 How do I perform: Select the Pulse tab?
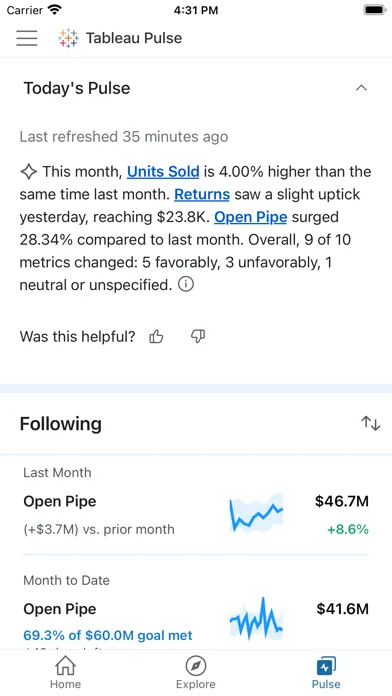pyautogui.click(x=326, y=672)
